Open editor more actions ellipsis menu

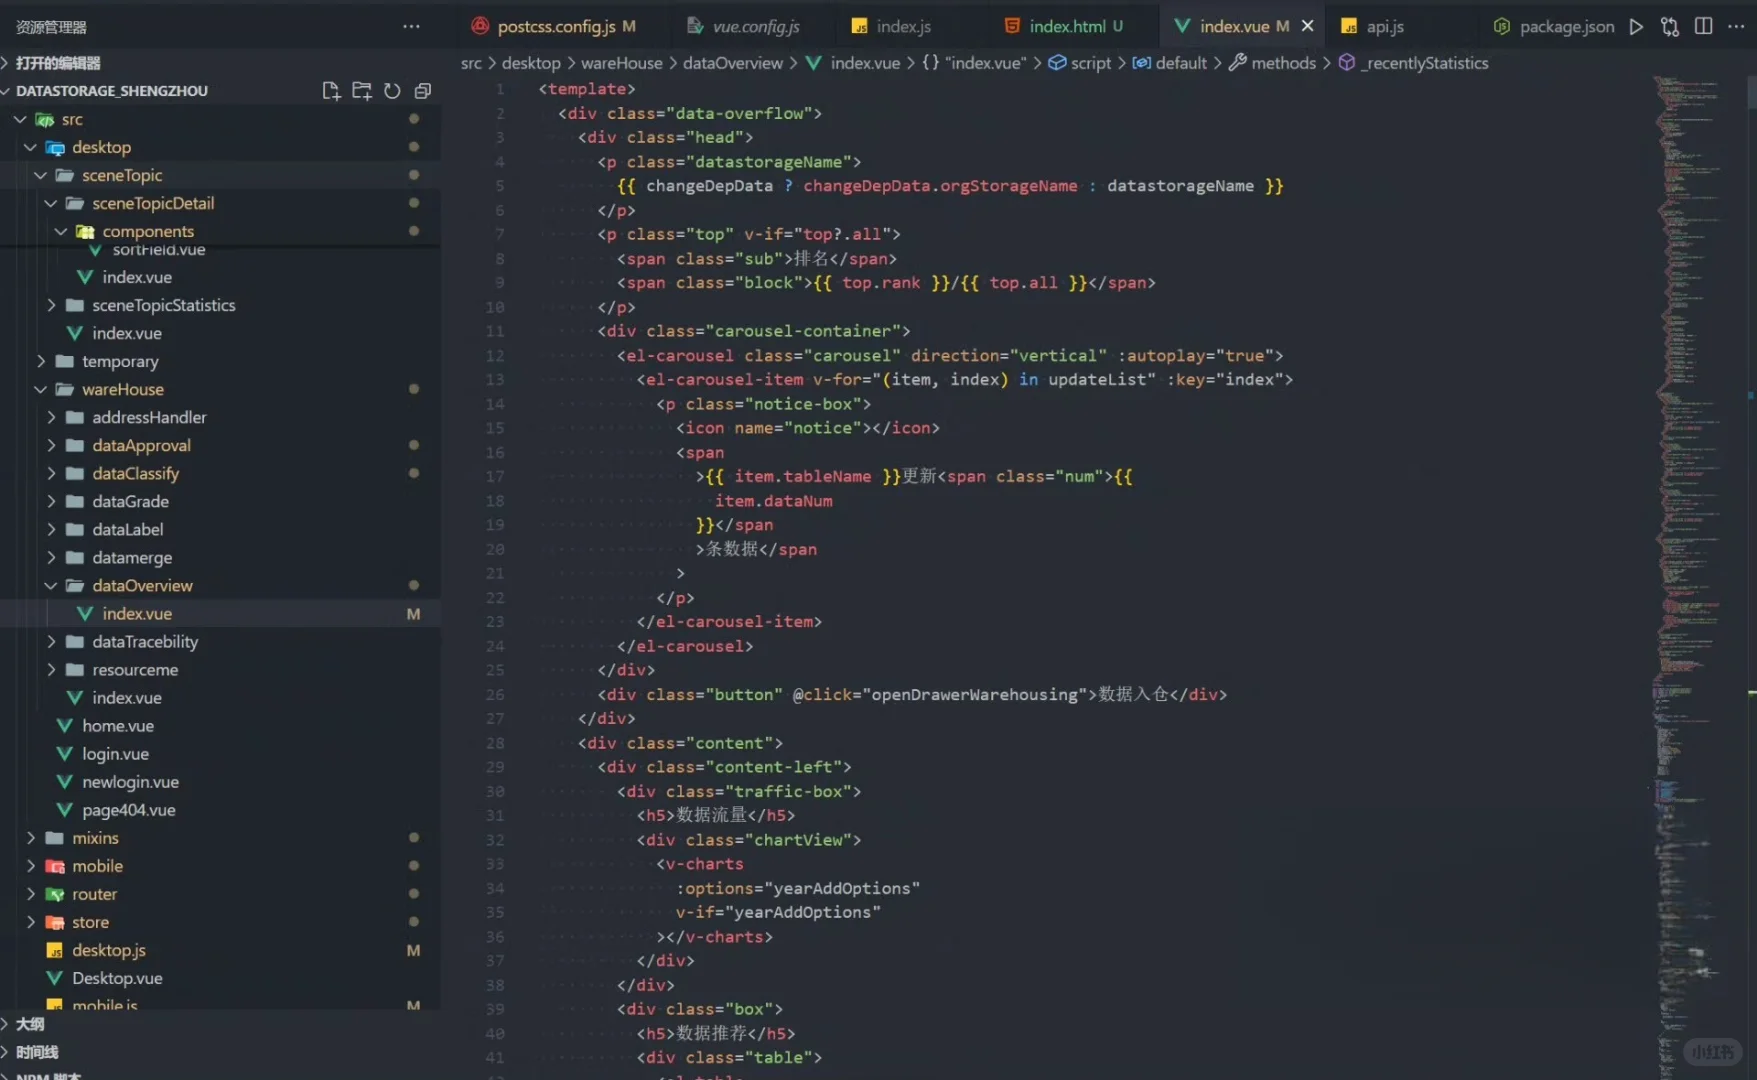[x=1736, y=27]
